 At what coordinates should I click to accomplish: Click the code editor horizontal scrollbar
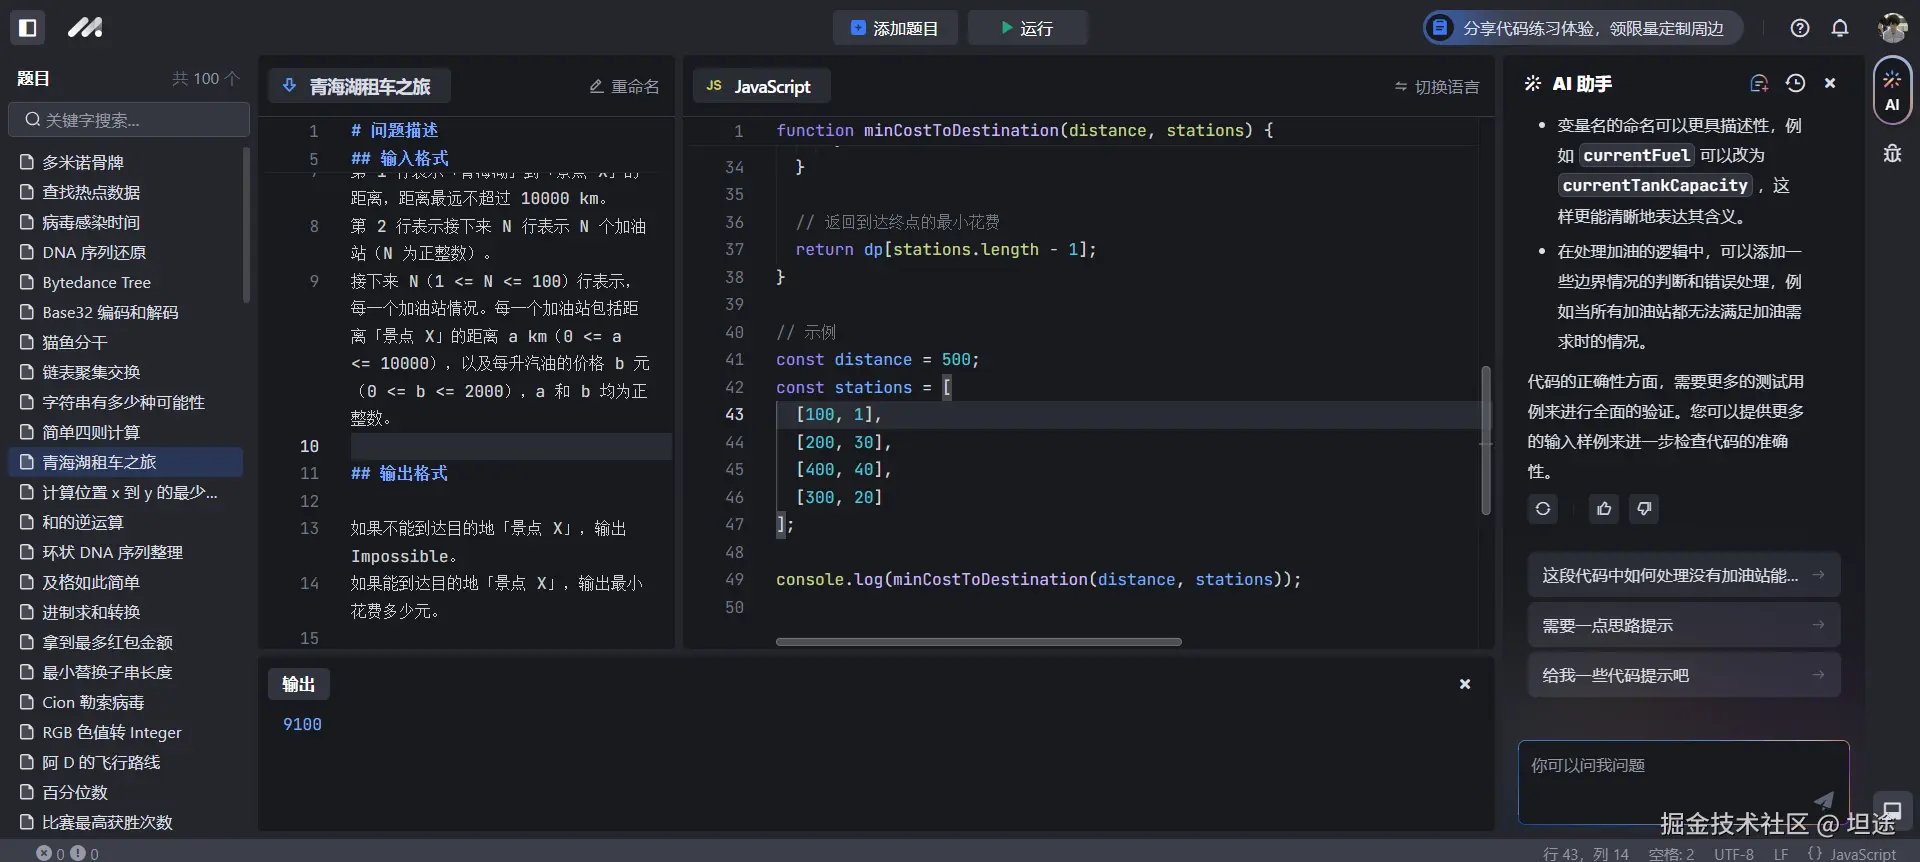[978, 642]
